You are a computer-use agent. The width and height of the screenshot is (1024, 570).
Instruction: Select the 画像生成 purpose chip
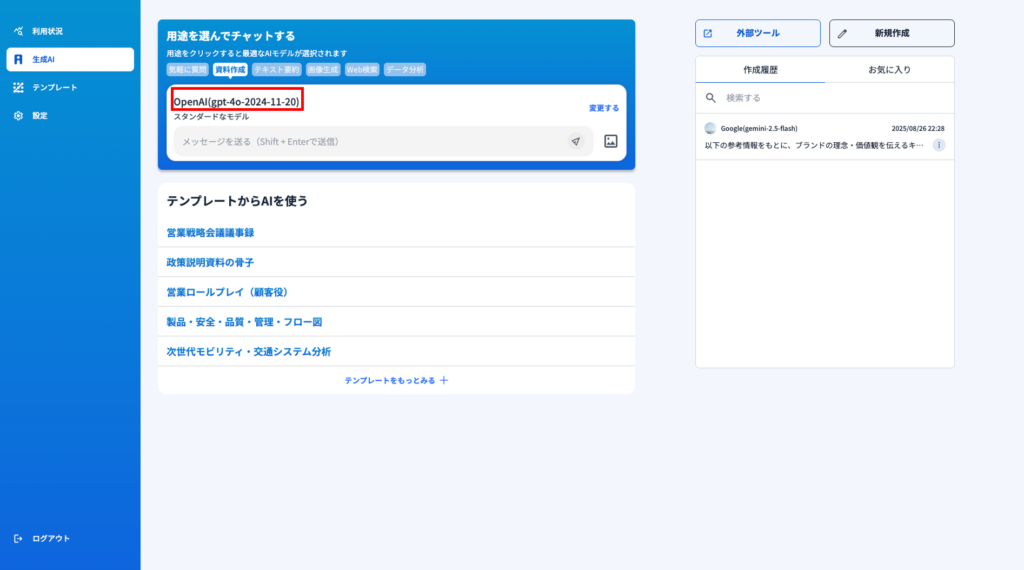[x=323, y=70]
